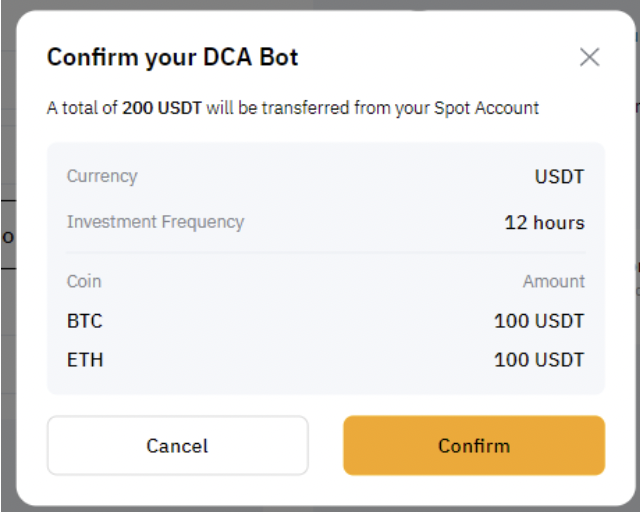This screenshot has width=640, height=514.
Task: Click the 'A total of' text
Action: pyautogui.click(x=82, y=108)
